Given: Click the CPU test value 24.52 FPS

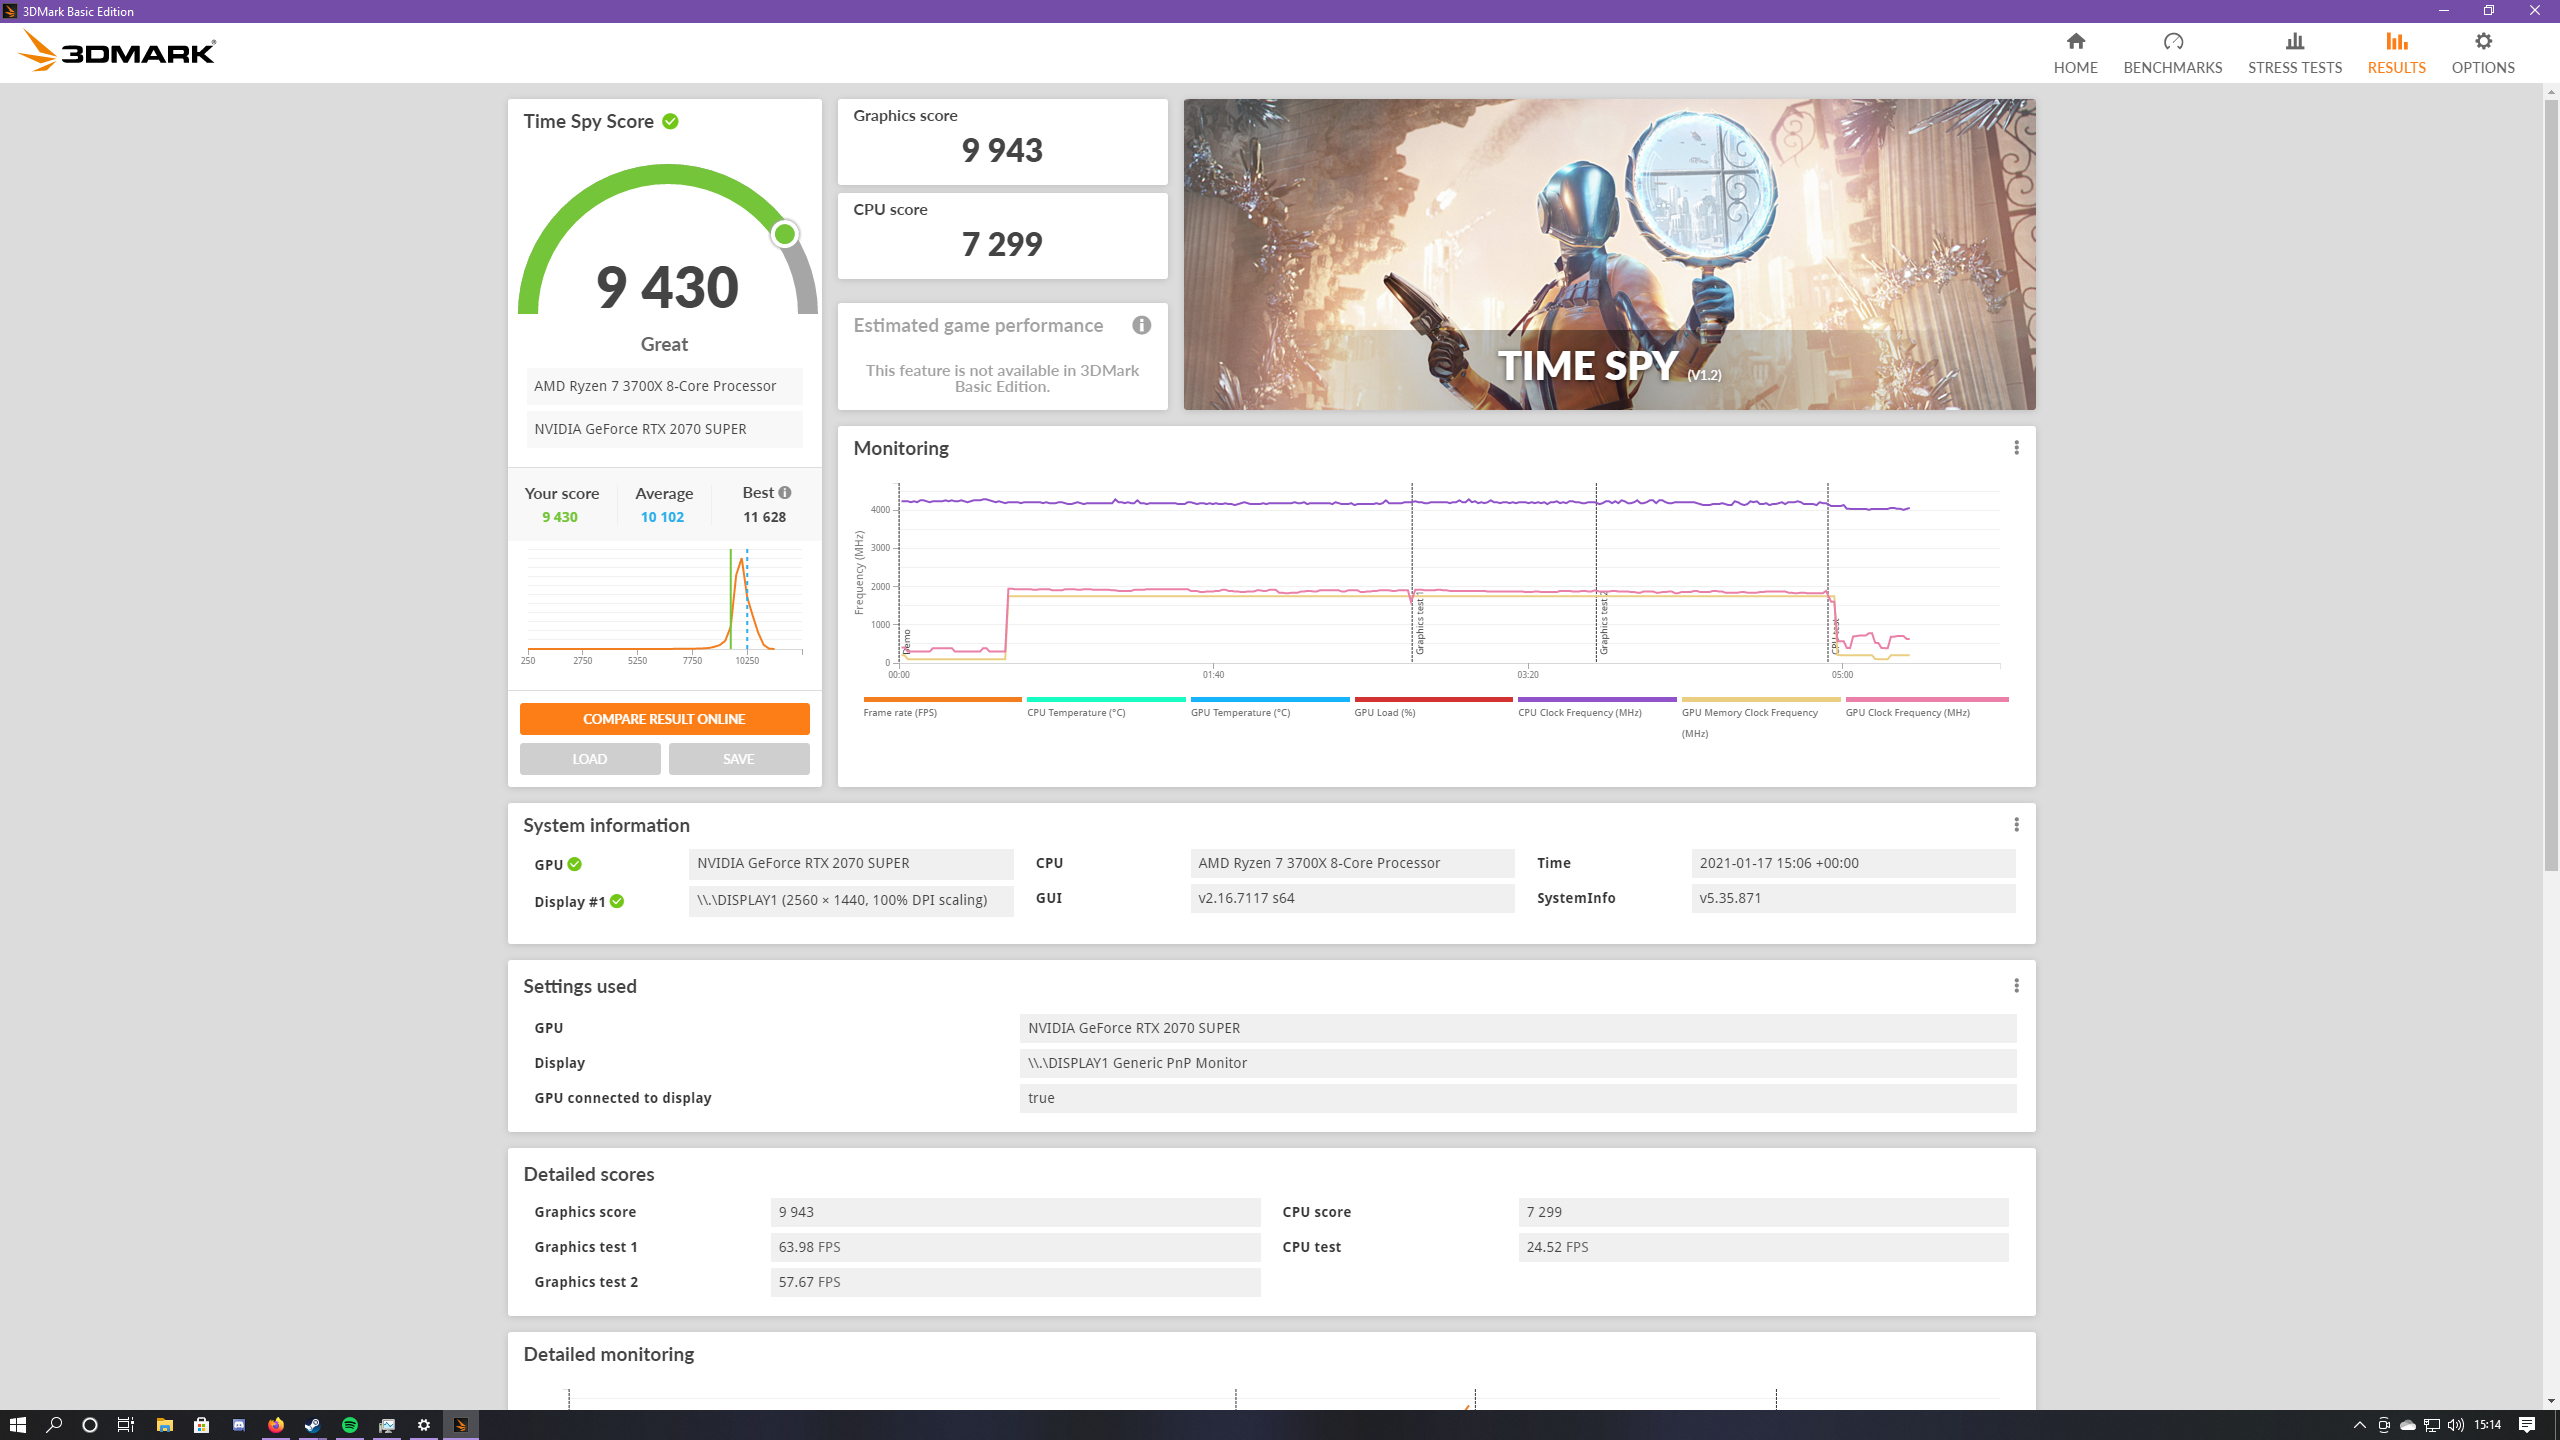Looking at the screenshot, I should coord(1763,1247).
